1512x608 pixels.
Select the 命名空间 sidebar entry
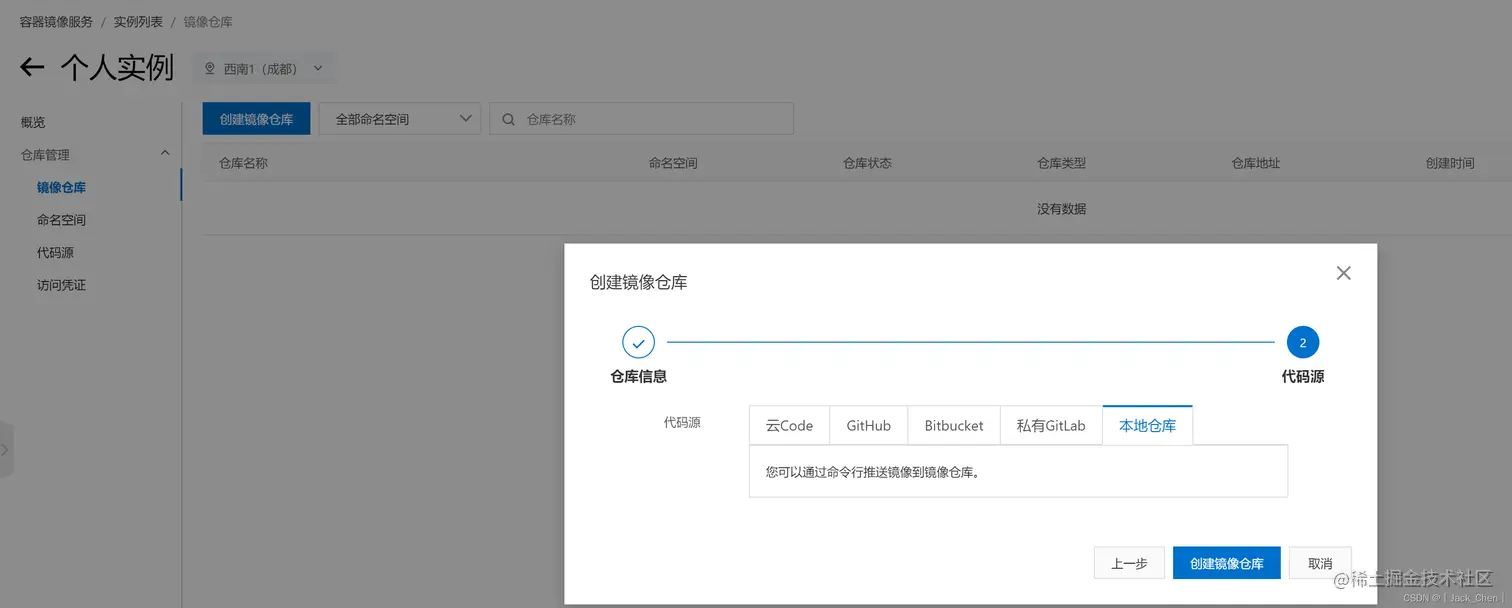[x=62, y=219]
